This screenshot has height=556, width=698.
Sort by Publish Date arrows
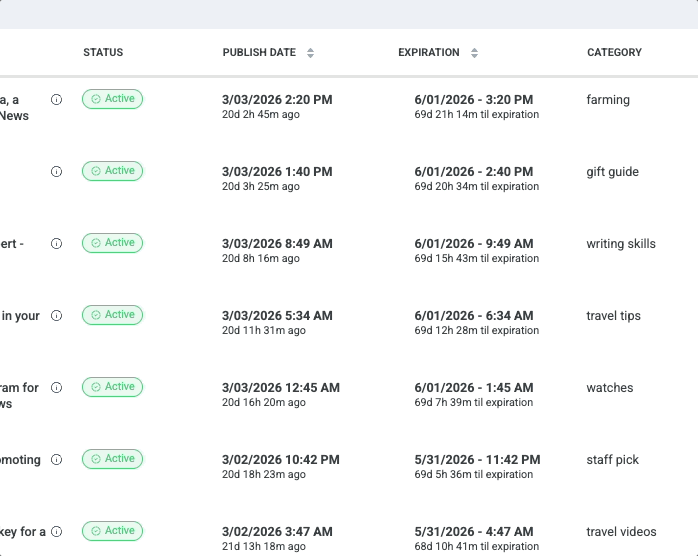[310, 53]
